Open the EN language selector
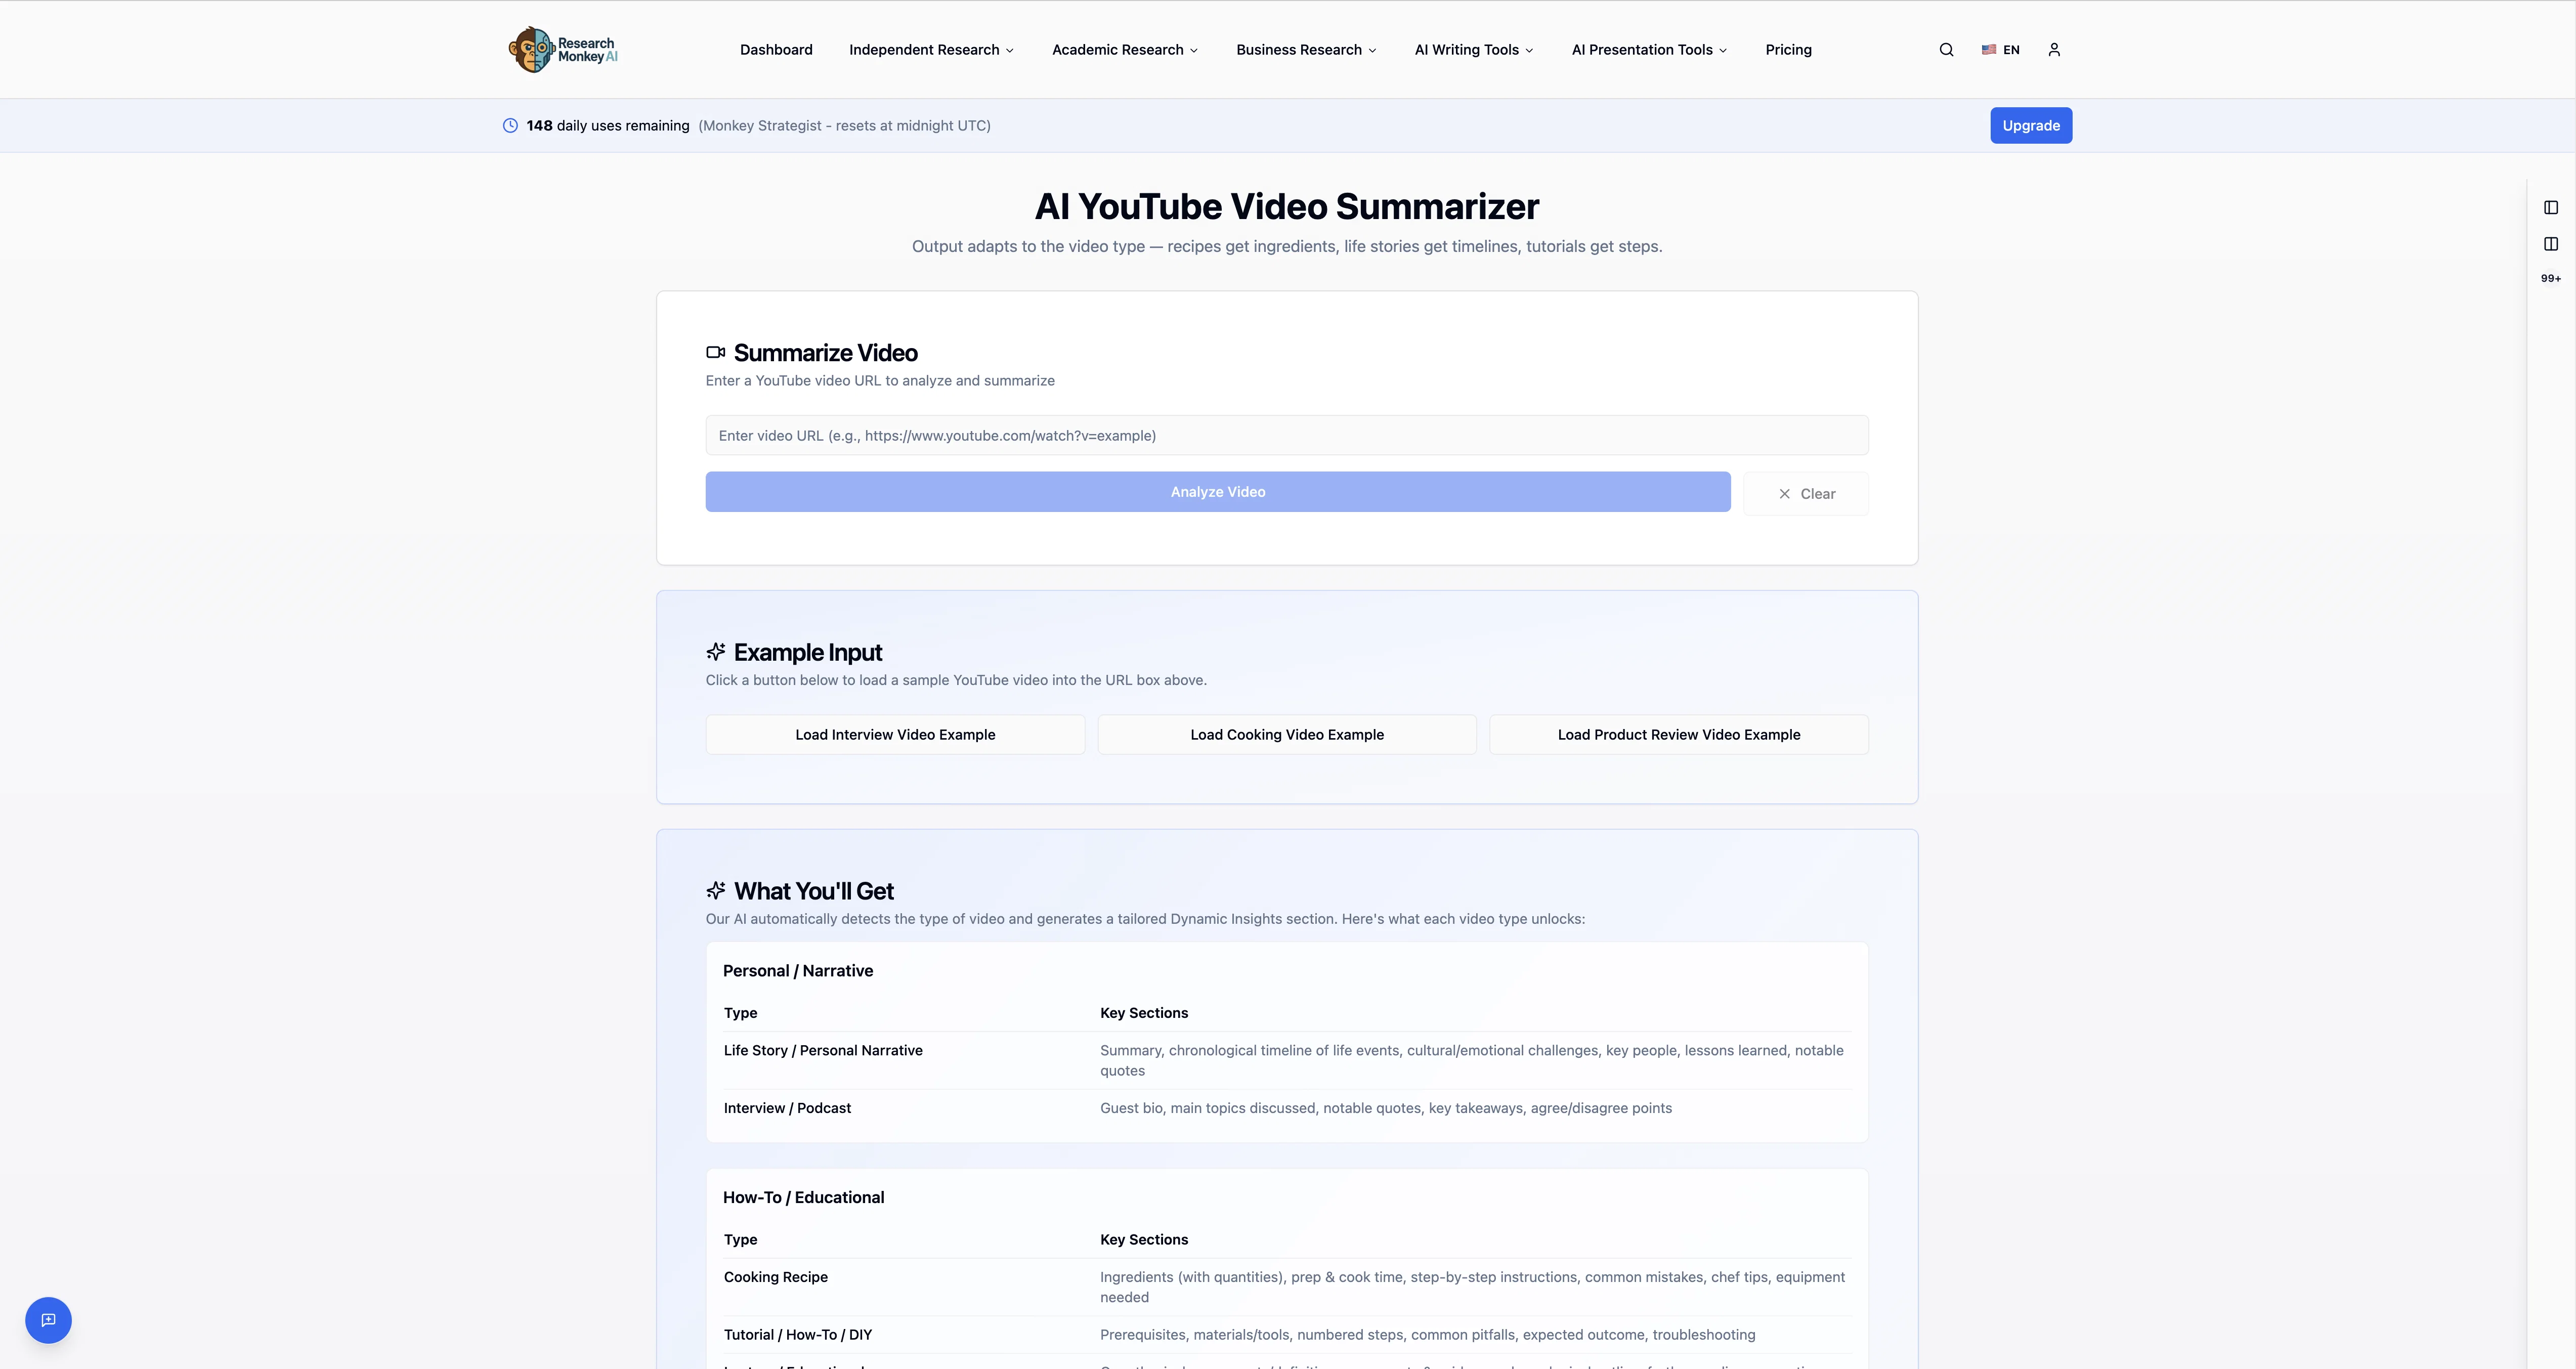Image resolution: width=2576 pixels, height=1369 pixels. [x=2000, y=50]
